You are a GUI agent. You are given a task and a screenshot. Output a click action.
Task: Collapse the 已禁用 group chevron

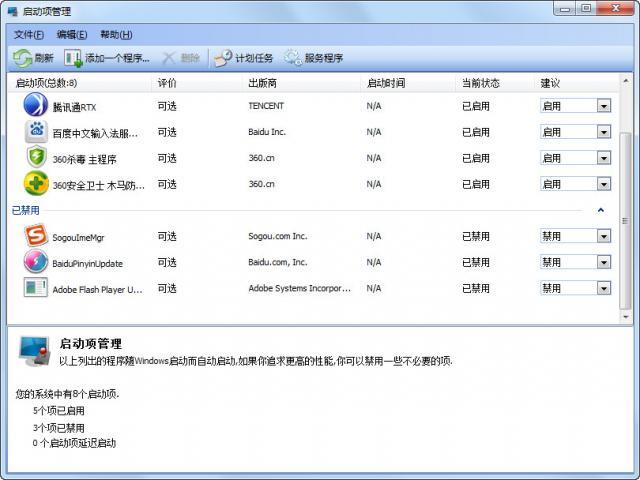(600, 210)
